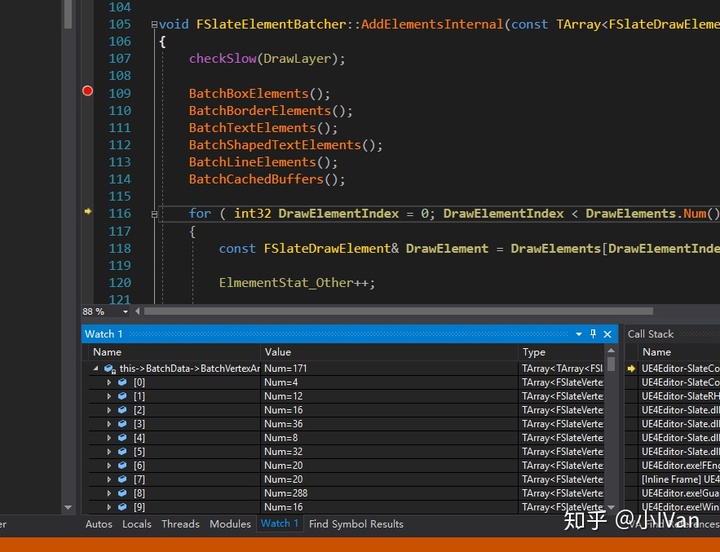This screenshot has width=720, height=552.
Task: Expand watch element [1]
Action: tap(109, 396)
